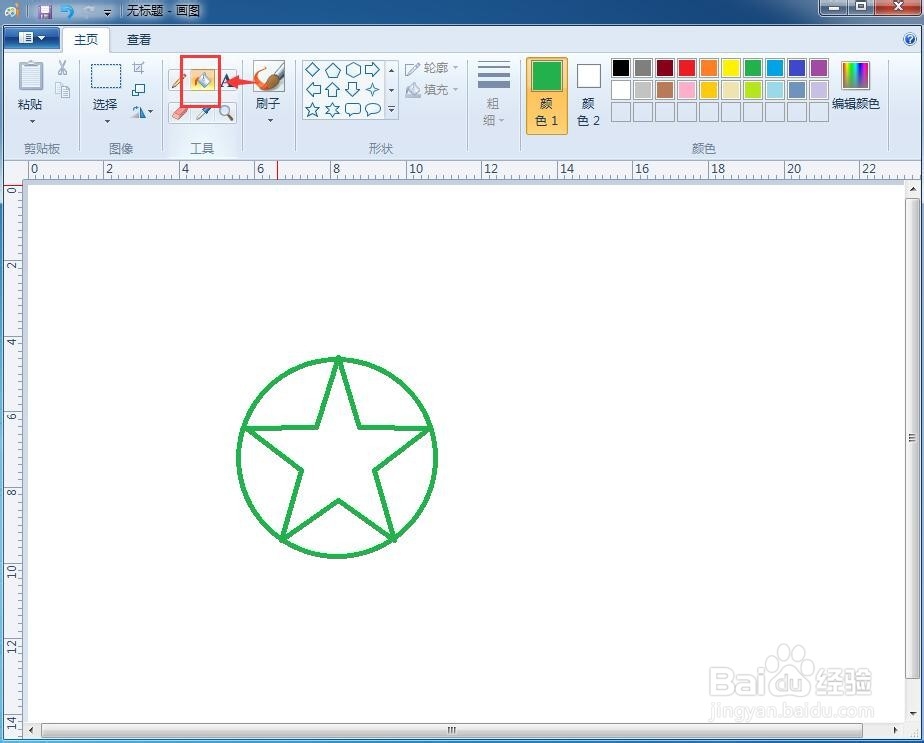Select the Color picker eyedropper tool
The image size is (924, 743).
tap(203, 113)
